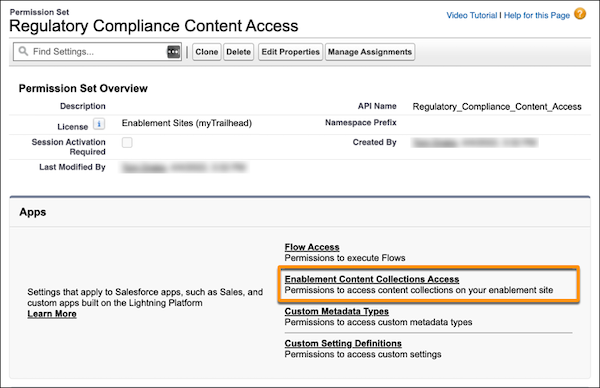Open Enablement Content Collections Access link
Viewport: 600px width, 388px height.
click(372, 279)
